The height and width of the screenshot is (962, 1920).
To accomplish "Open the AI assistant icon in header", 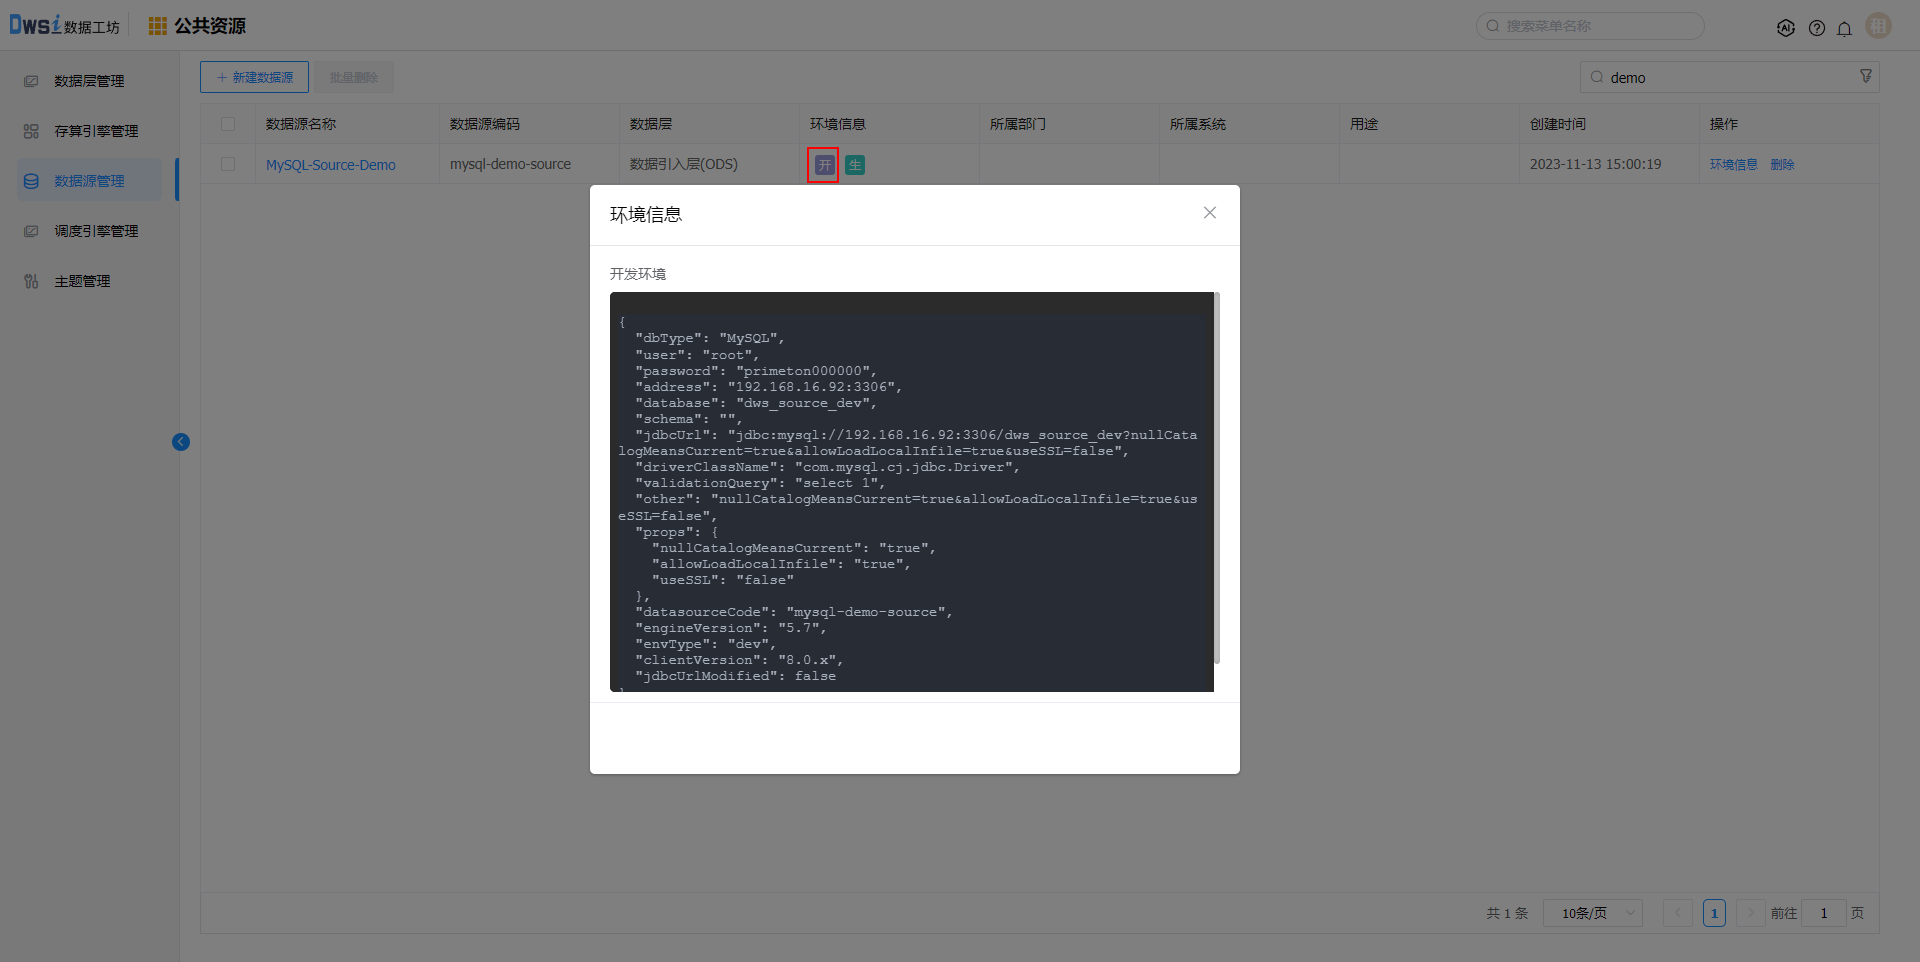I will click(1787, 27).
